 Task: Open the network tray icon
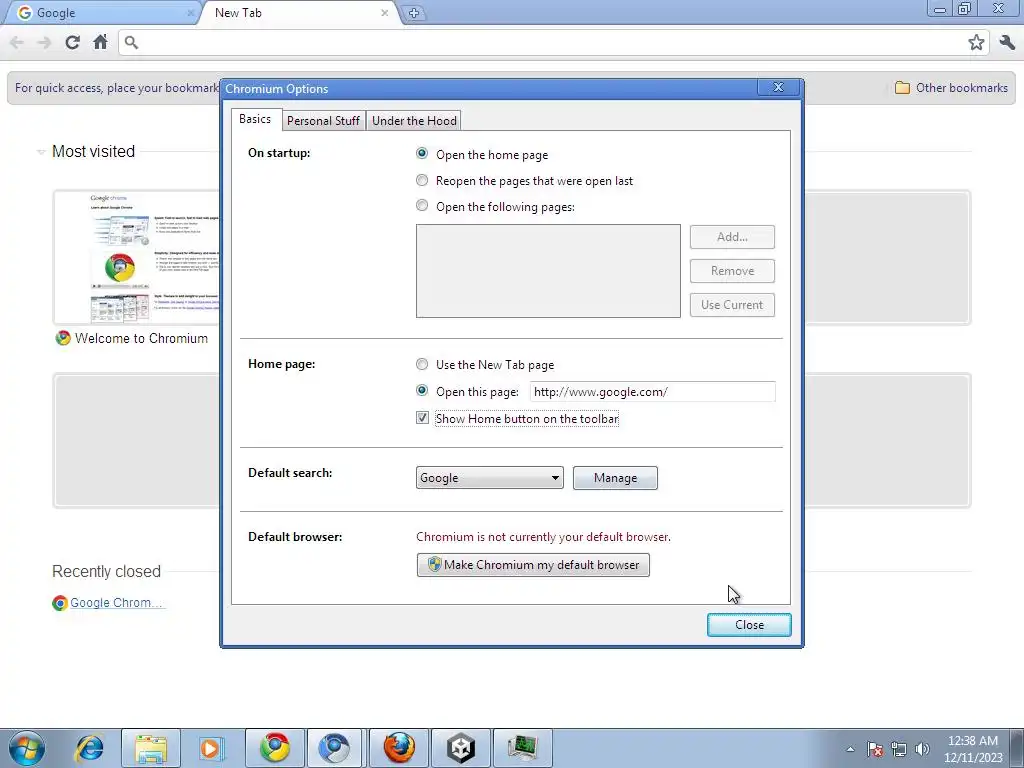(899, 749)
